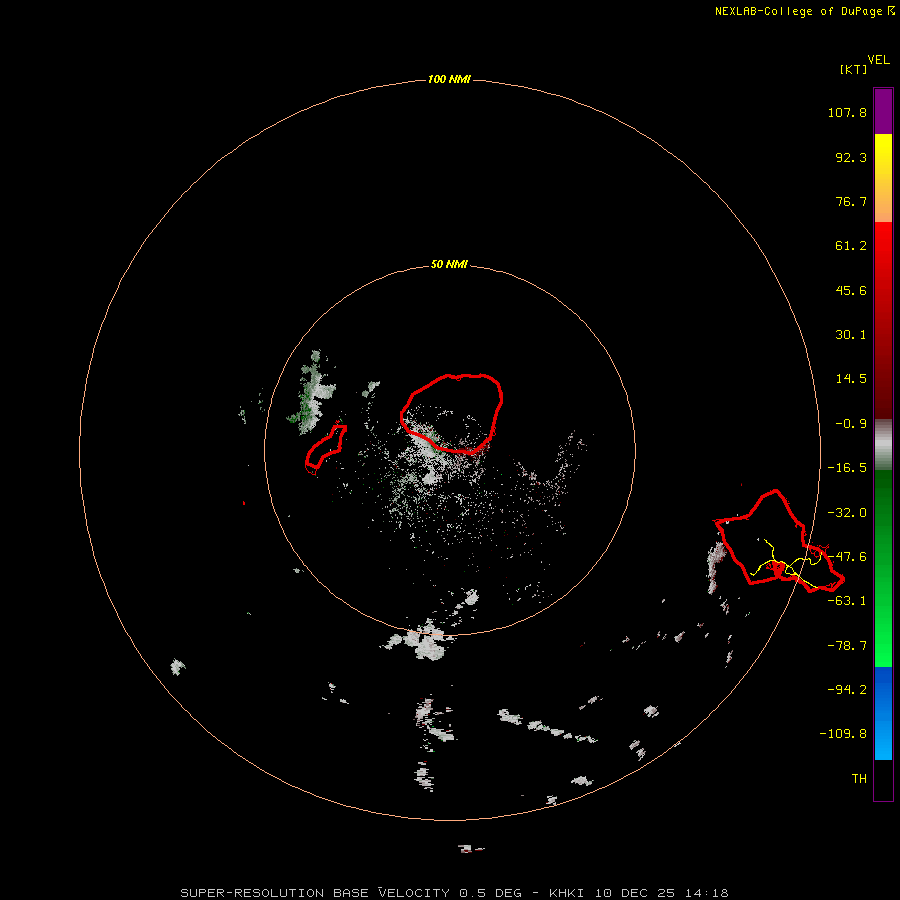Pick the gray near-zero segment of the color bar
Viewport: 900px width, 900px height.
(883, 444)
